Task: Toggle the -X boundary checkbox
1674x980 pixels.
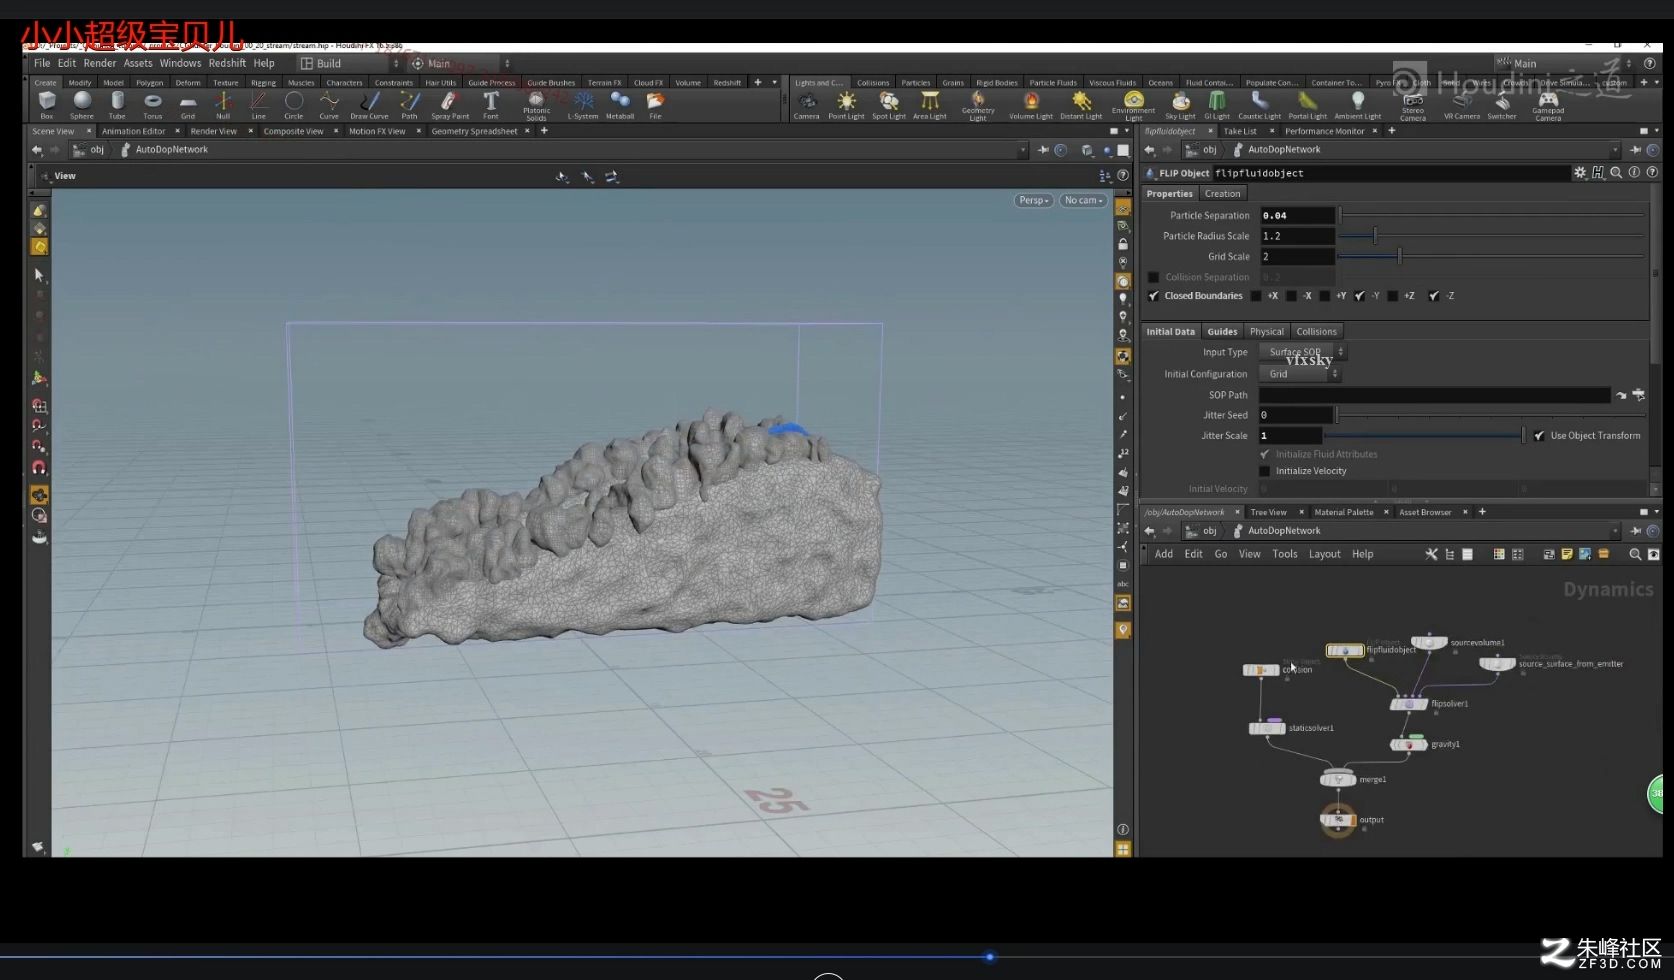Action: [1291, 296]
